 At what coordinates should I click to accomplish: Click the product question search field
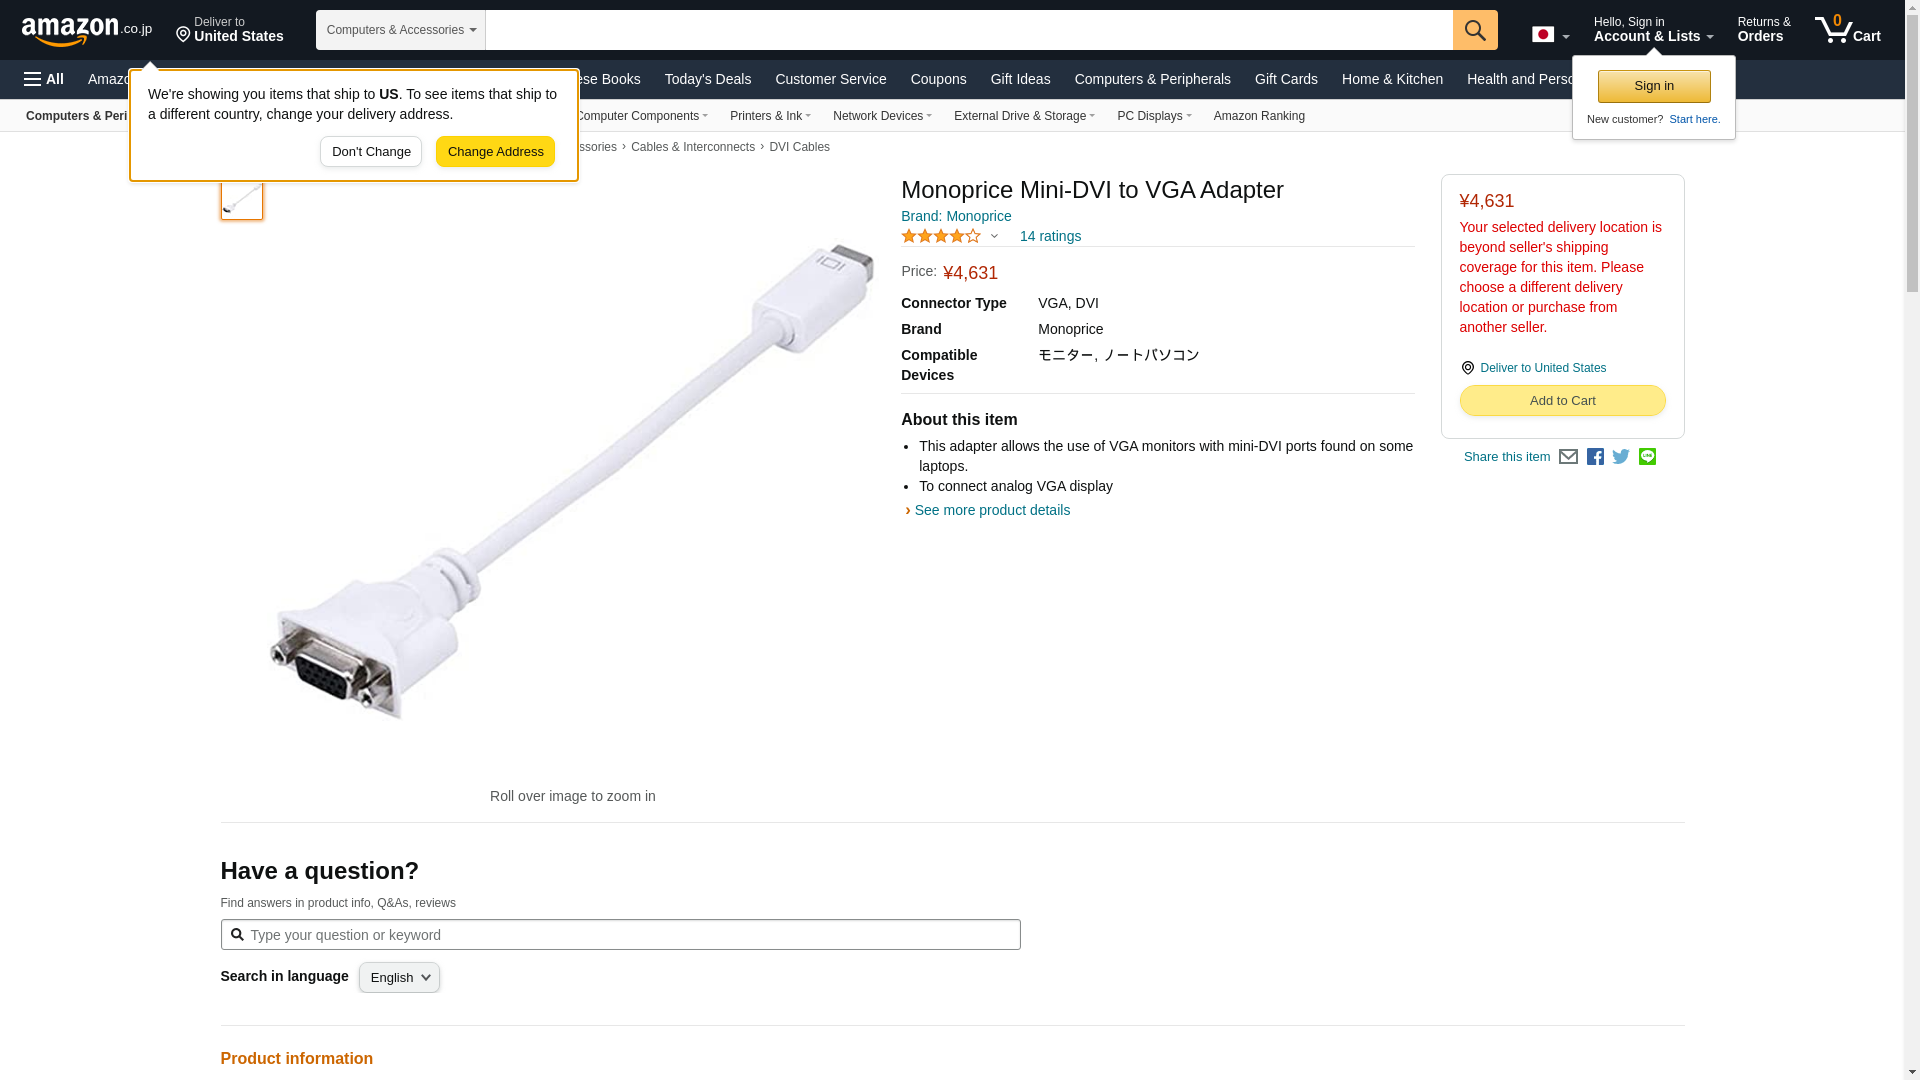point(630,935)
